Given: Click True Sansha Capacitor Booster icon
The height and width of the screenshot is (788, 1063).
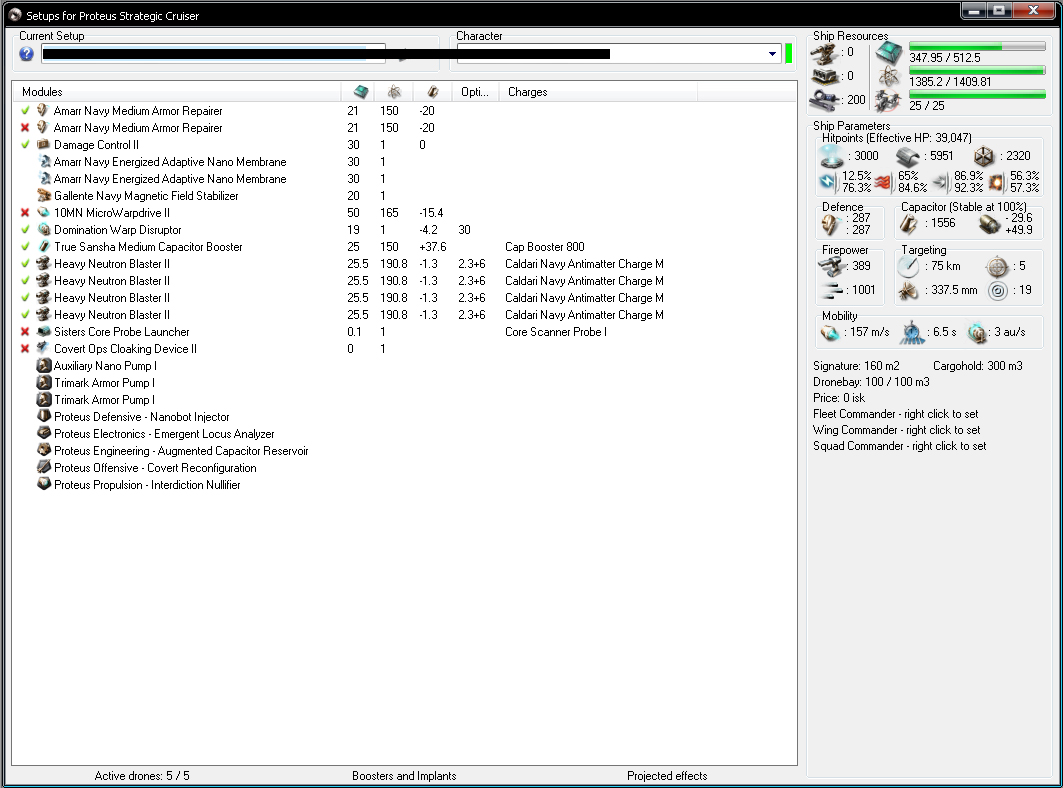Looking at the screenshot, I should [43, 246].
